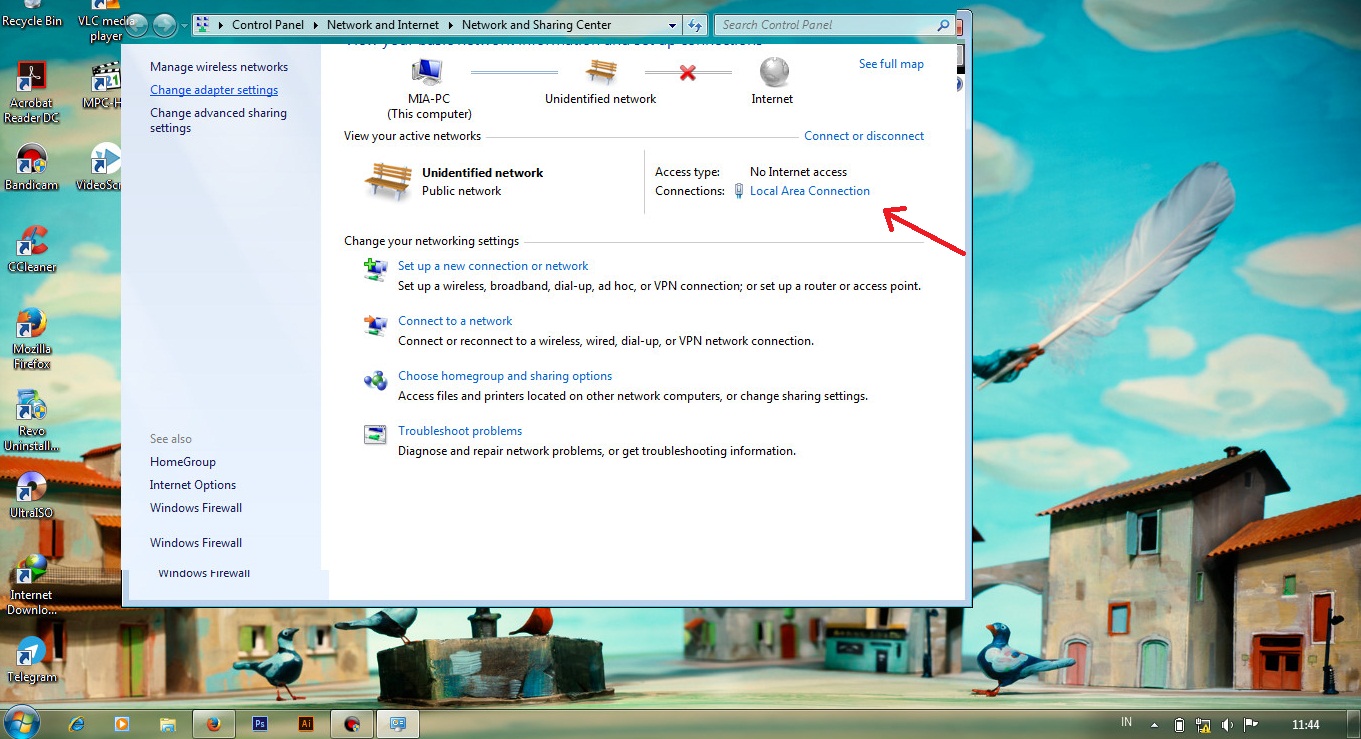Click Network and Internet breadcrumb item
The width and height of the screenshot is (1361, 739).
coord(384,25)
